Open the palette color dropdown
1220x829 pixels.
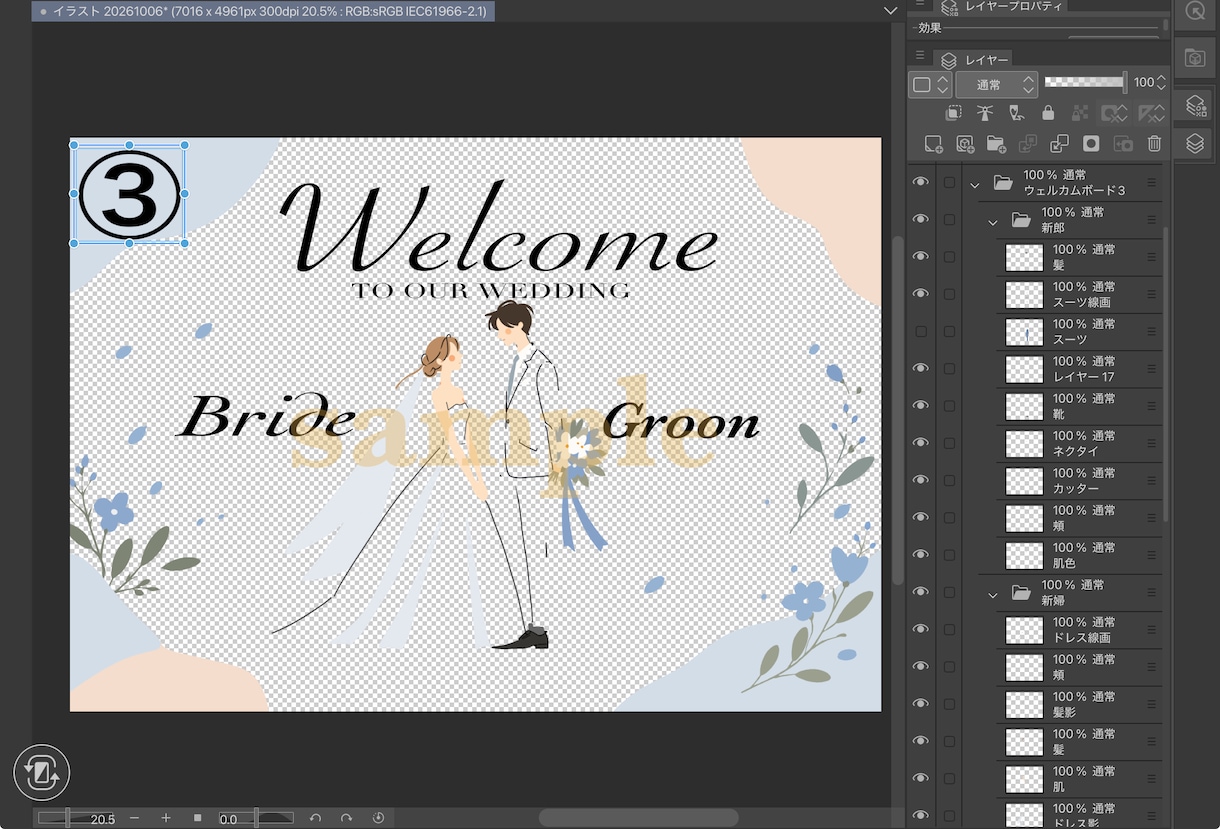tap(930, 84)
